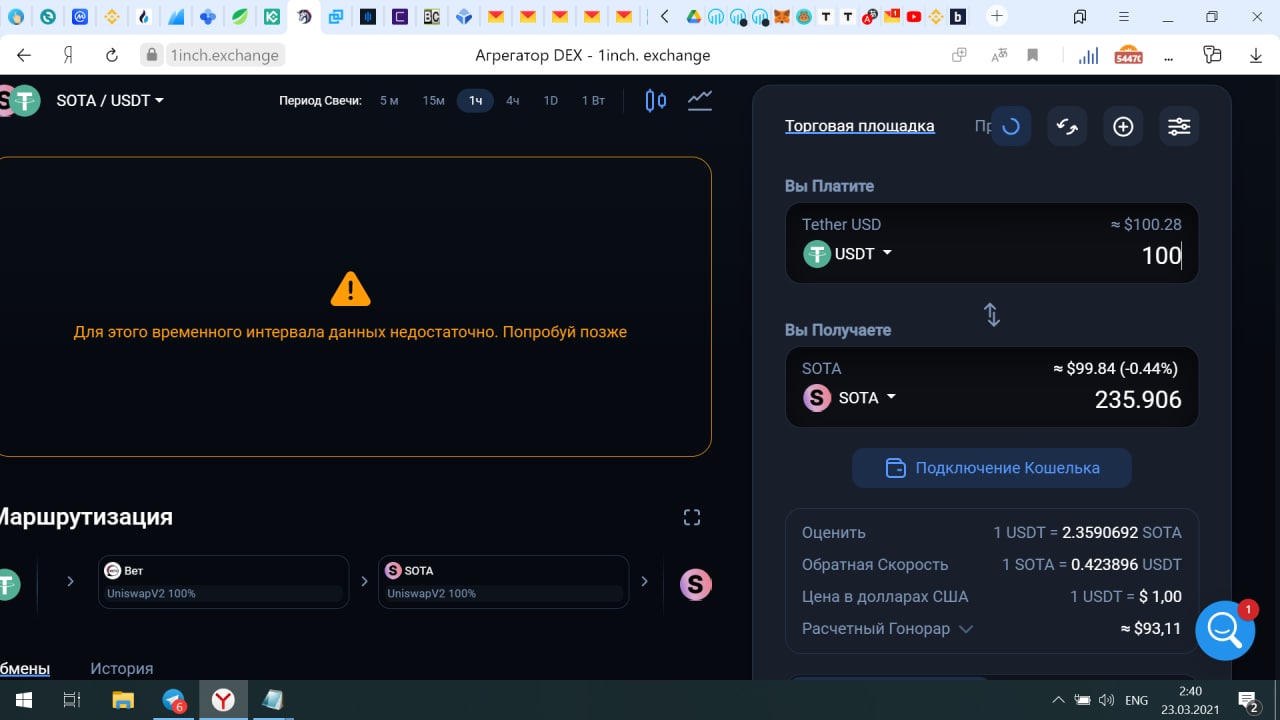Viewport: 1280px width, 720px height.
Task: Open USDT token selector dropdown
Action: (848, 254)
